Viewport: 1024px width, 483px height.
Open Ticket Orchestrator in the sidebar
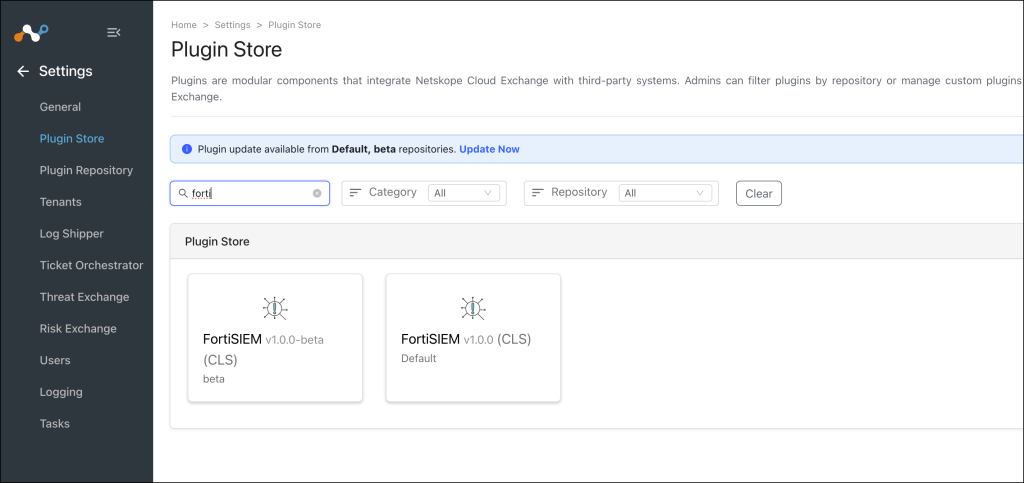pyautogui.click(x=91, y=265)
